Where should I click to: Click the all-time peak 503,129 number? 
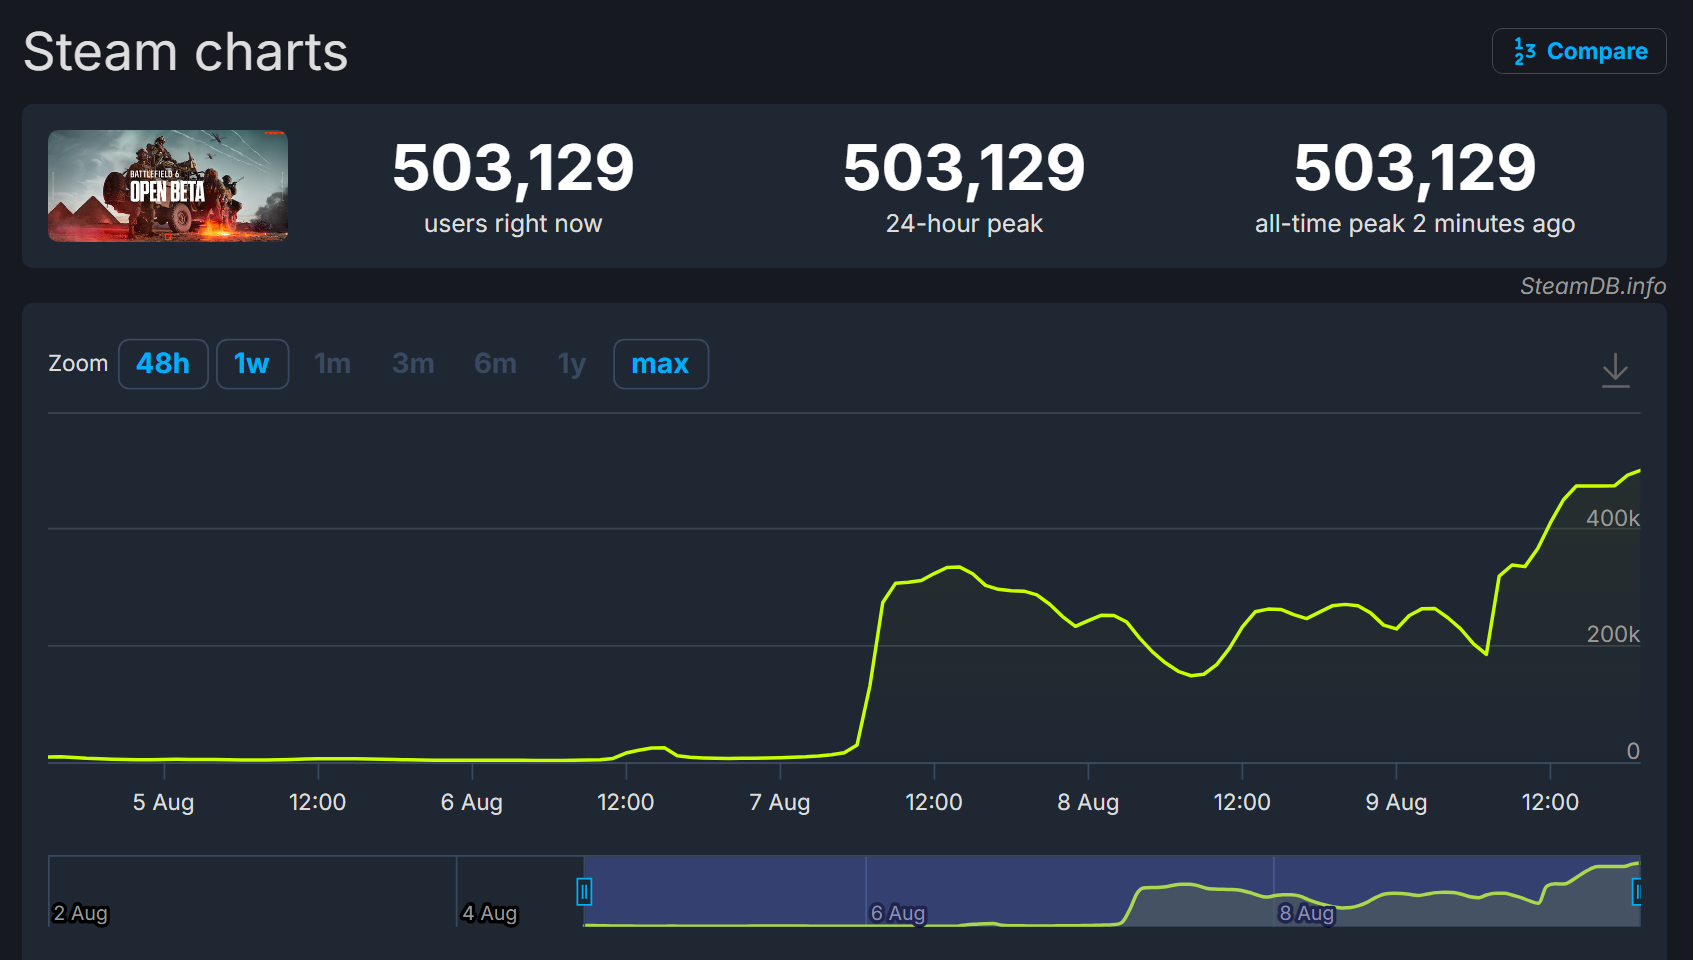point(1414,168)
